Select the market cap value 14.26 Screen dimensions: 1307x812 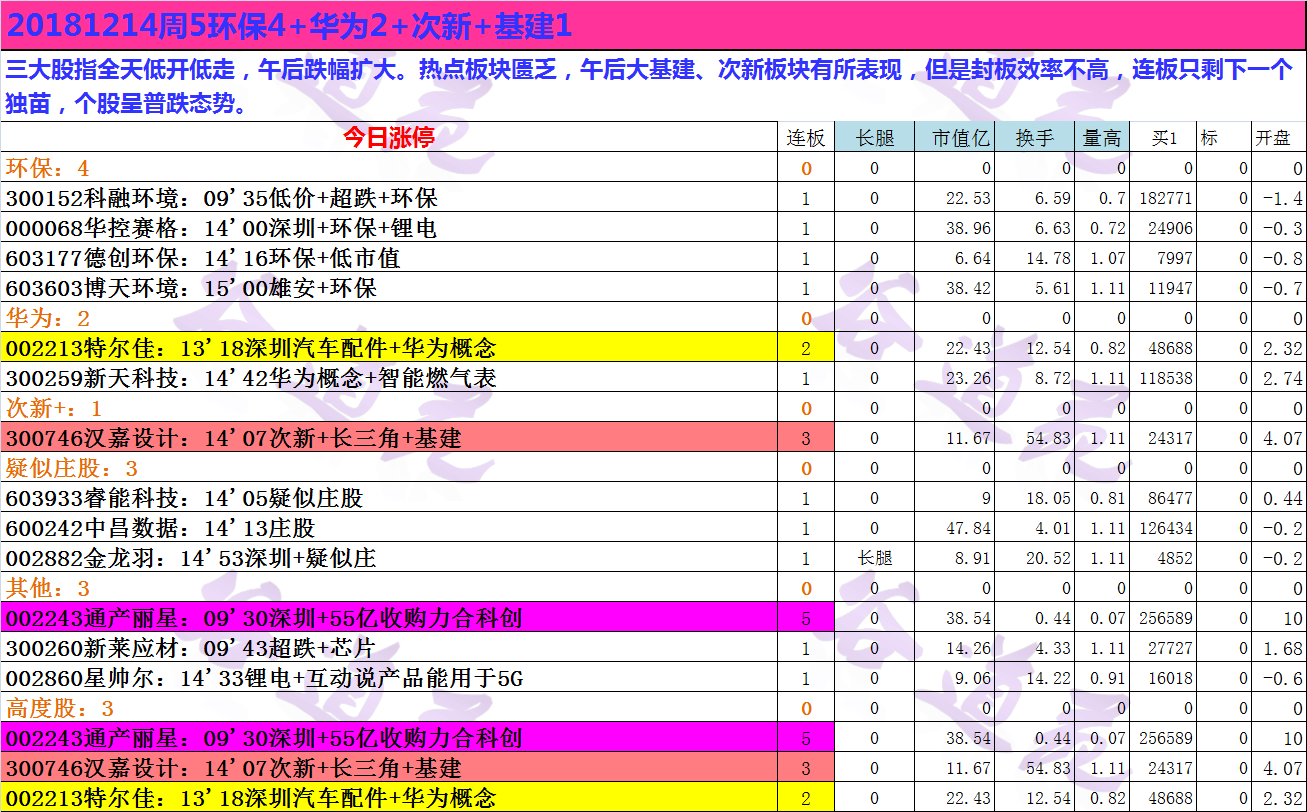coord(969,649)
